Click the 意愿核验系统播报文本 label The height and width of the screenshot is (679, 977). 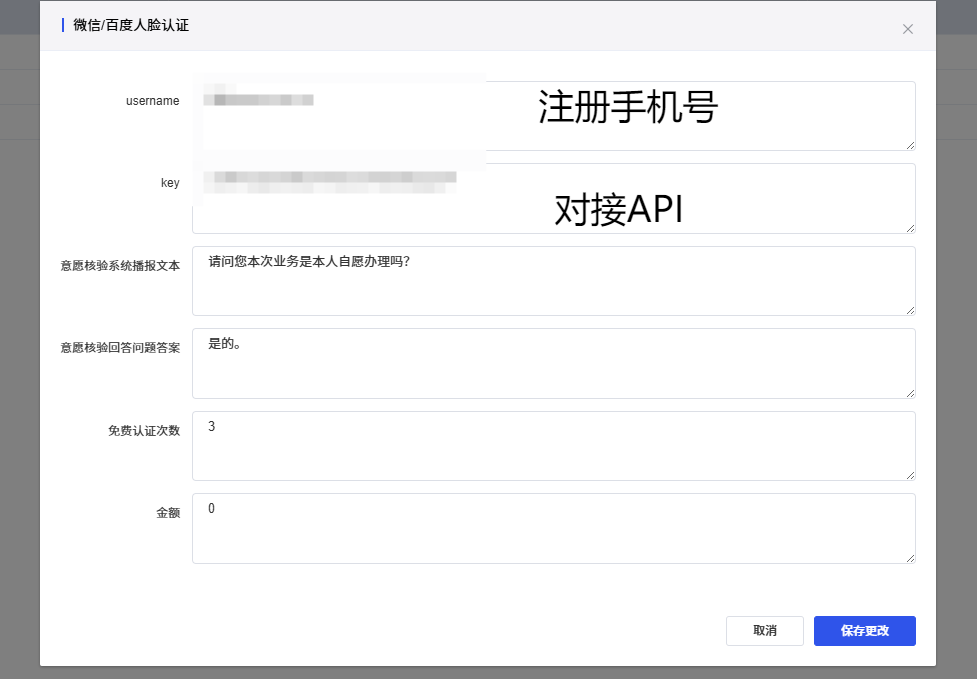tap(120, 266)
